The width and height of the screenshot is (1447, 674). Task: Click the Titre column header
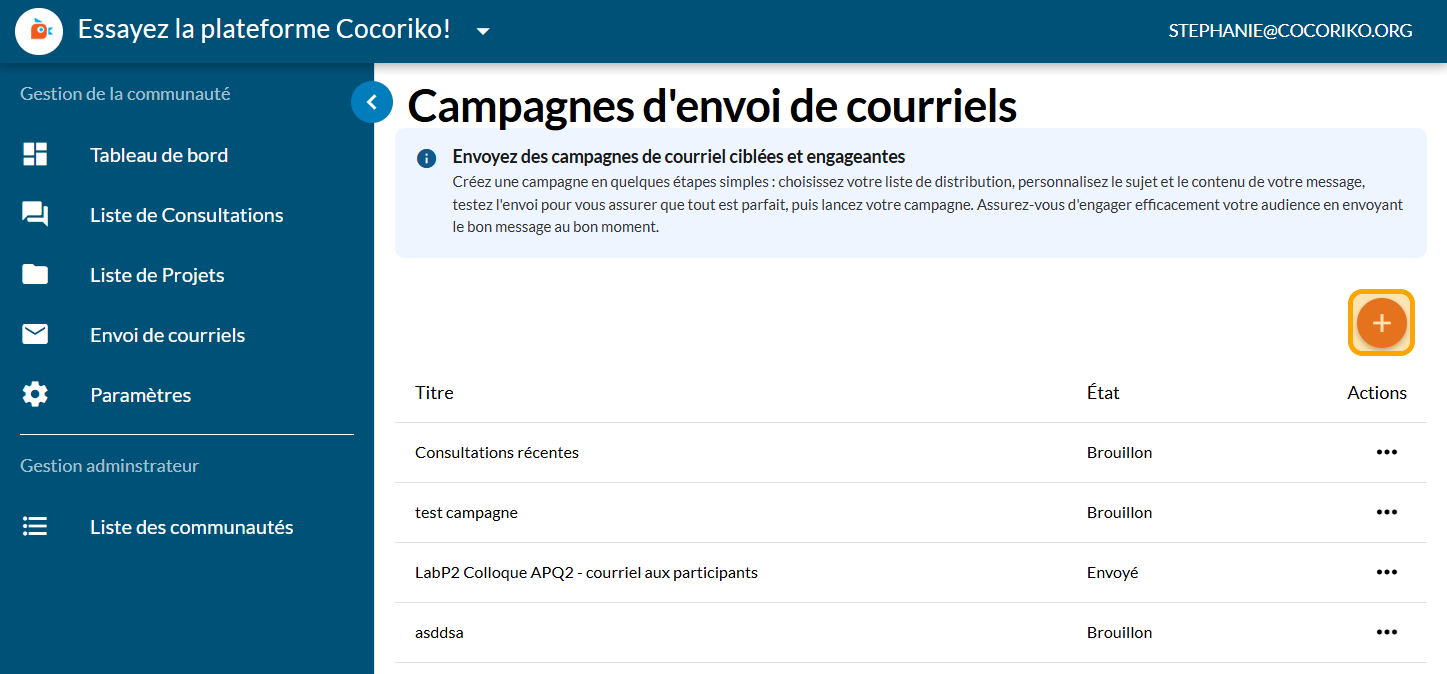pyautogui.click(x=434, y=393)
